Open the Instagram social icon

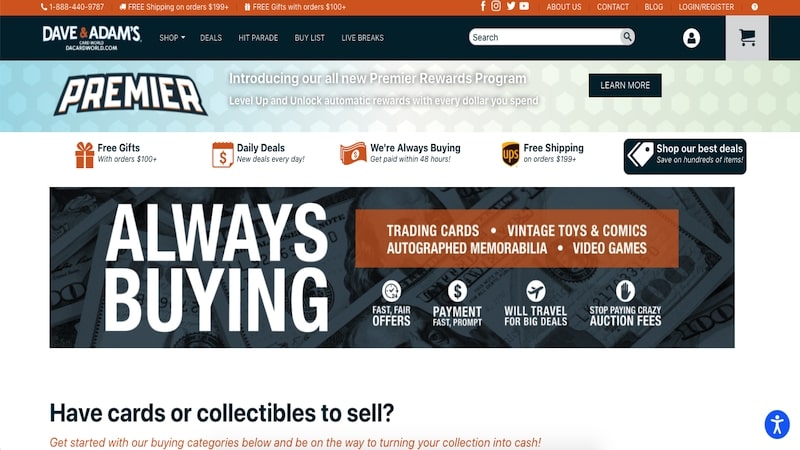(x=496, y=7)
